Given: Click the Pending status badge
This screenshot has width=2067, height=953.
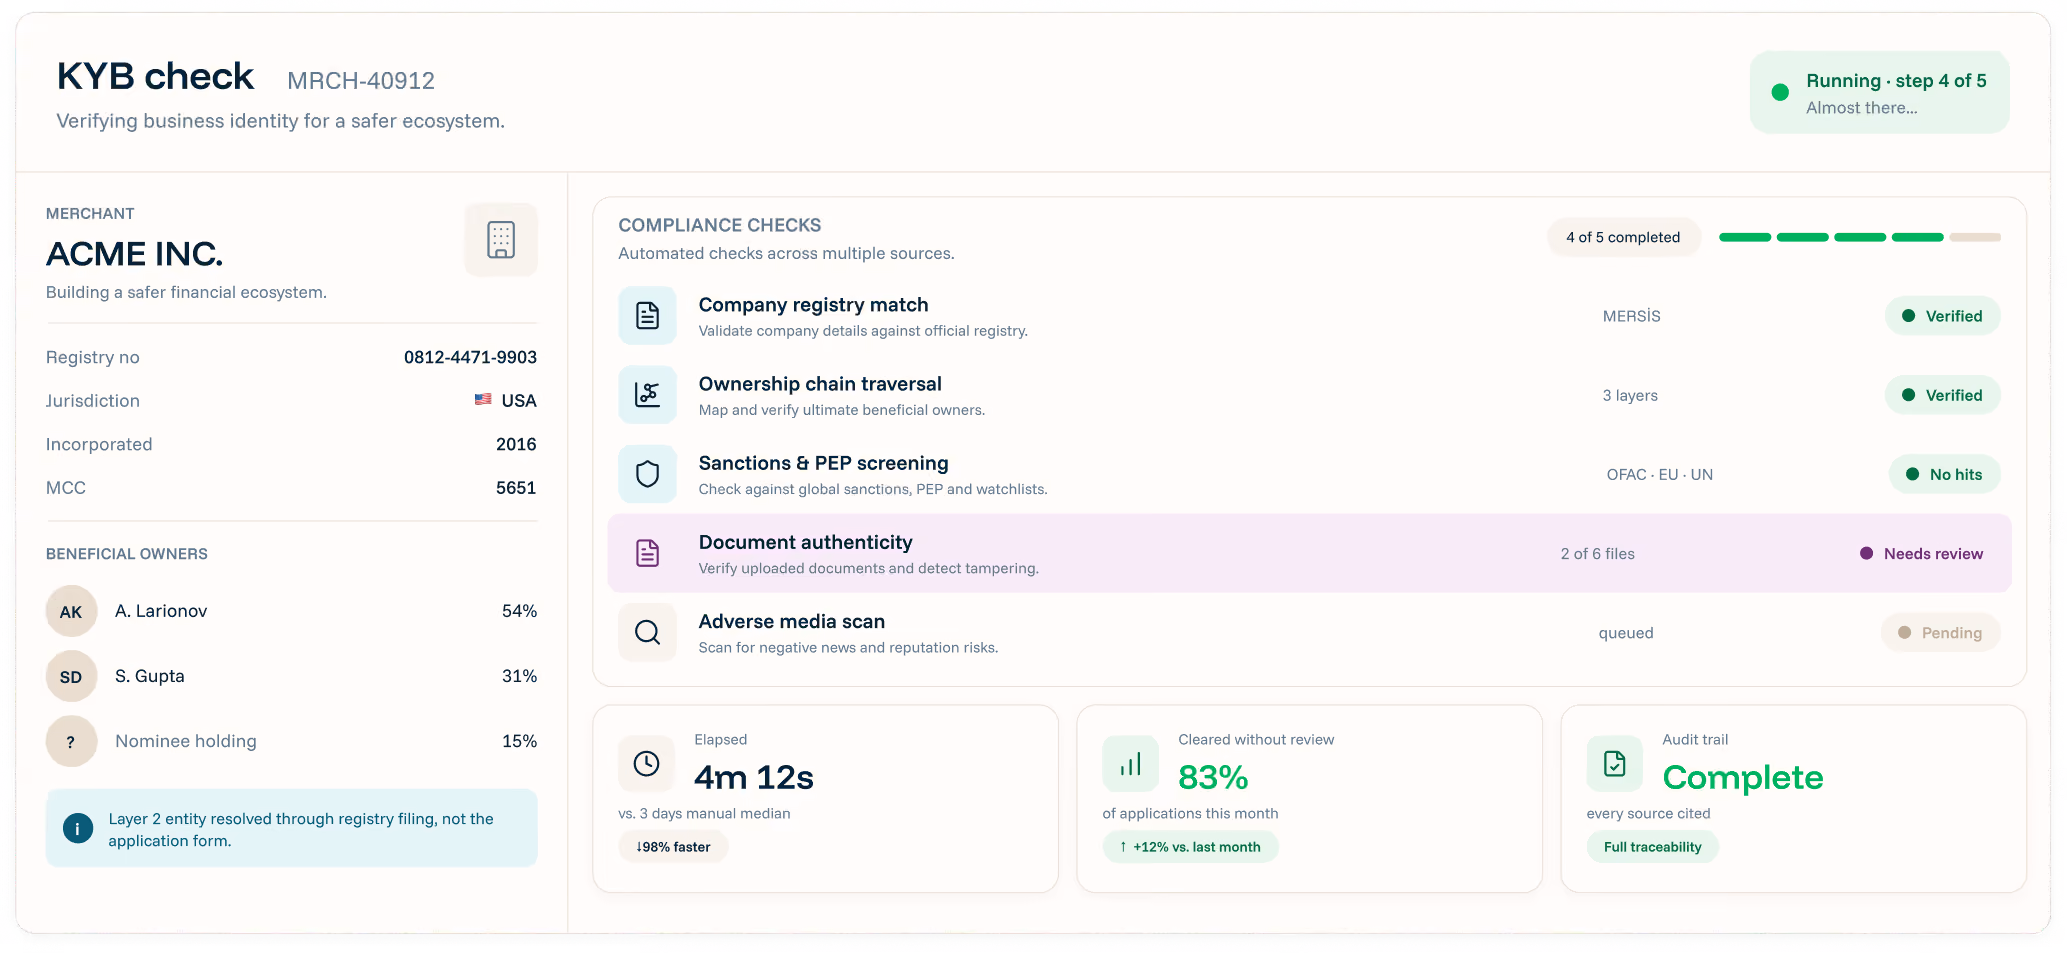Looking at the screenshot, I should point(1940,633).
